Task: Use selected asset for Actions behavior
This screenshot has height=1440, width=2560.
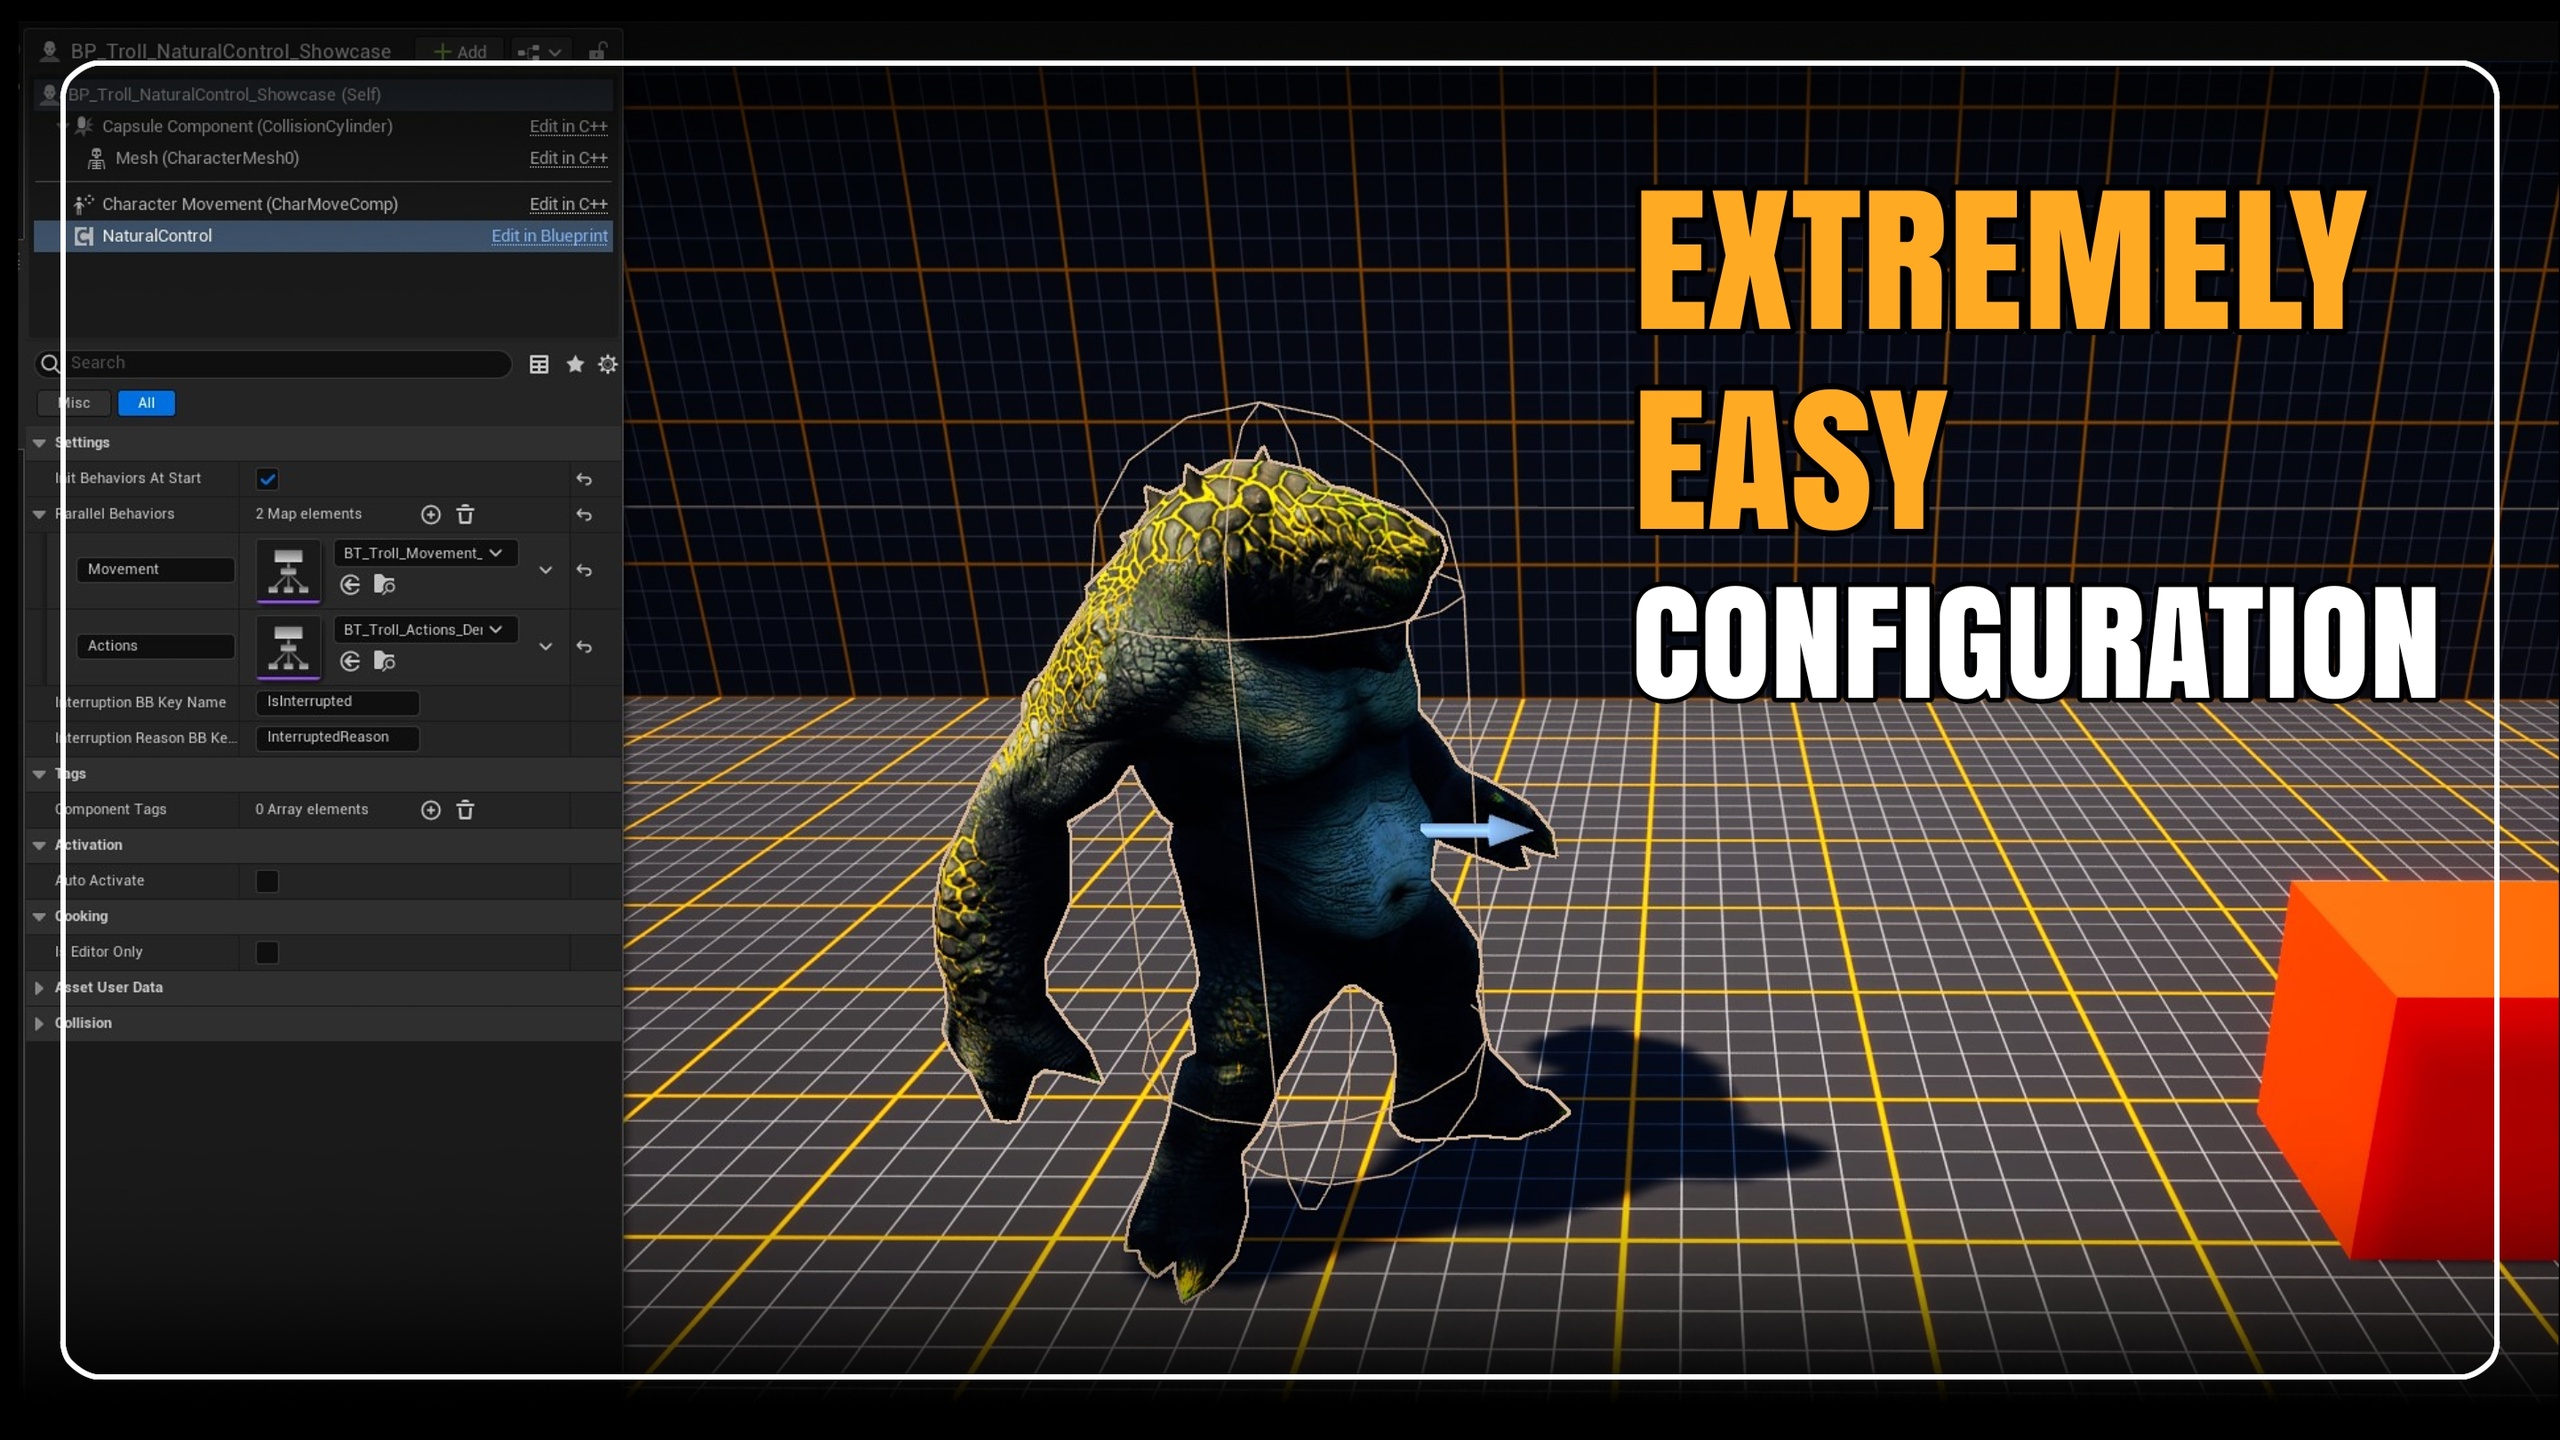Action: [350, 661]
